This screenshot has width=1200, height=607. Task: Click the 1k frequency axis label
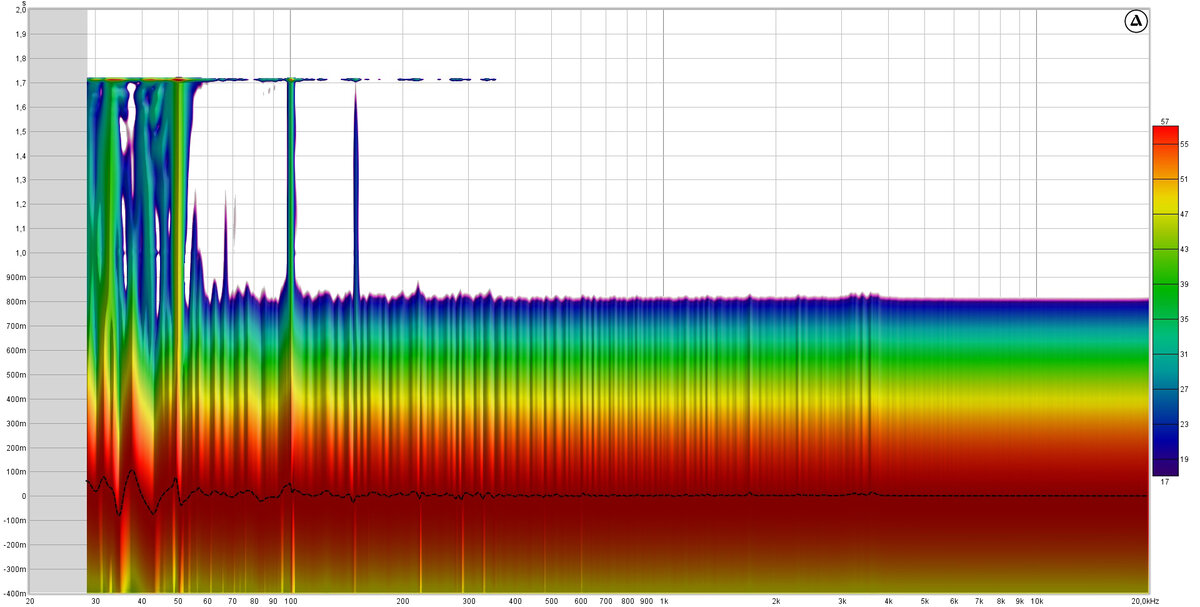pos(663,601)
